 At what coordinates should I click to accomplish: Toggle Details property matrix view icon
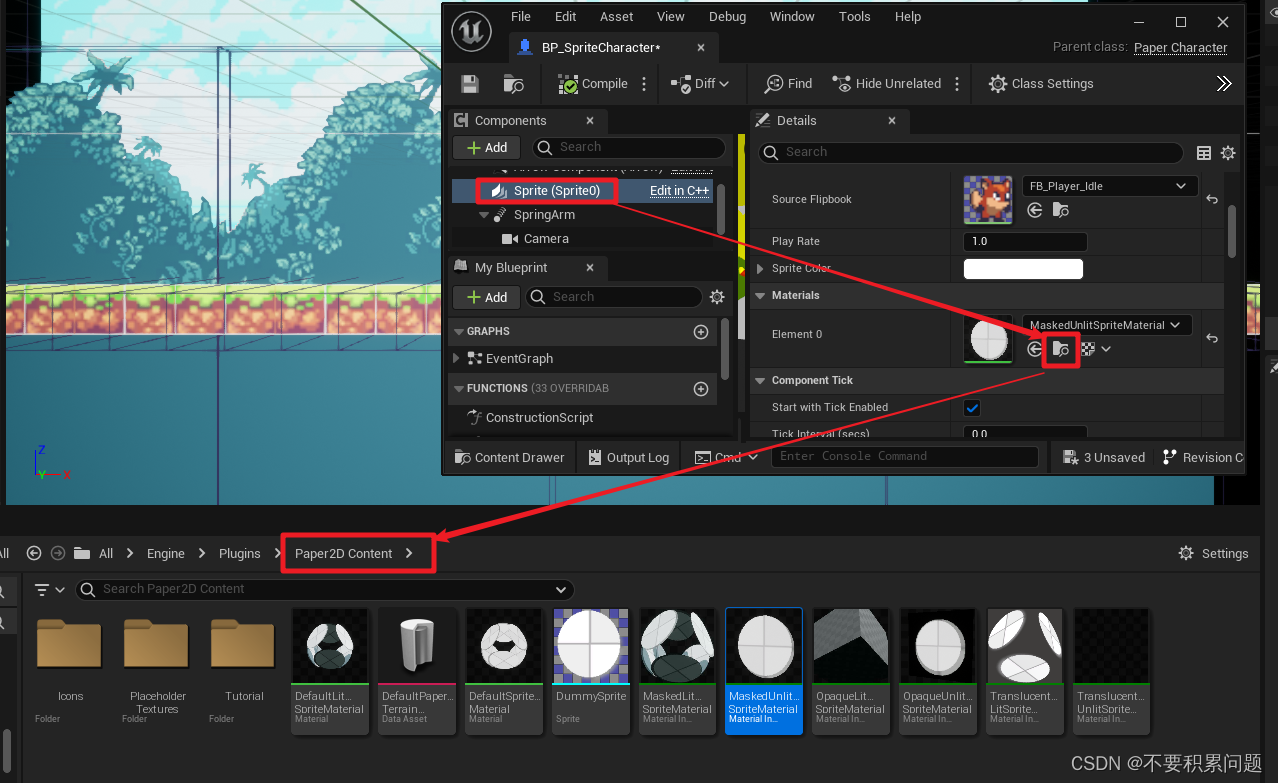tap(1204, 153)
